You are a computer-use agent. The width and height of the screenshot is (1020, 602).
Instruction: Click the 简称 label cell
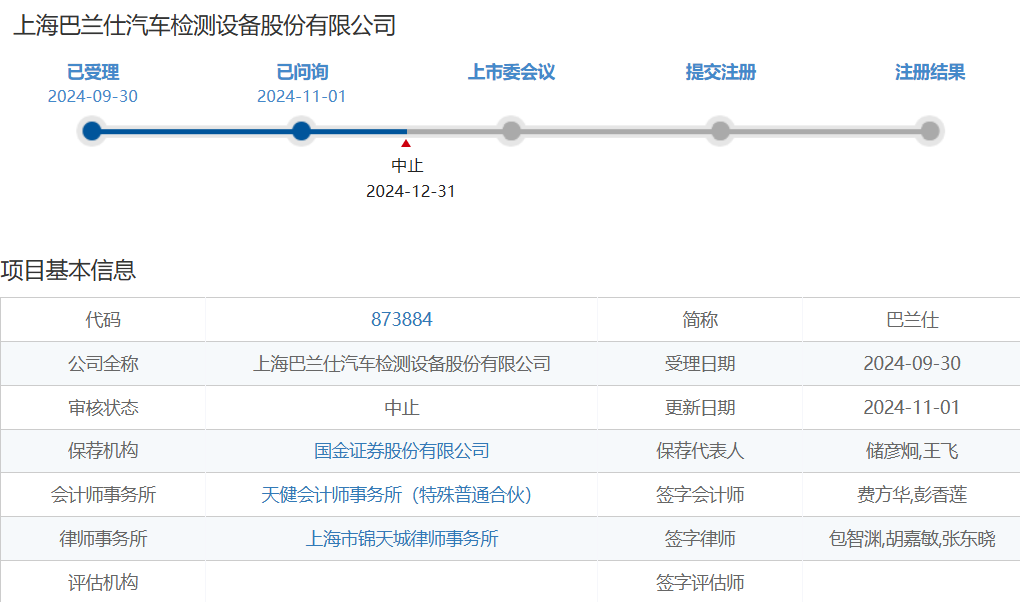(x=700, y=320)
